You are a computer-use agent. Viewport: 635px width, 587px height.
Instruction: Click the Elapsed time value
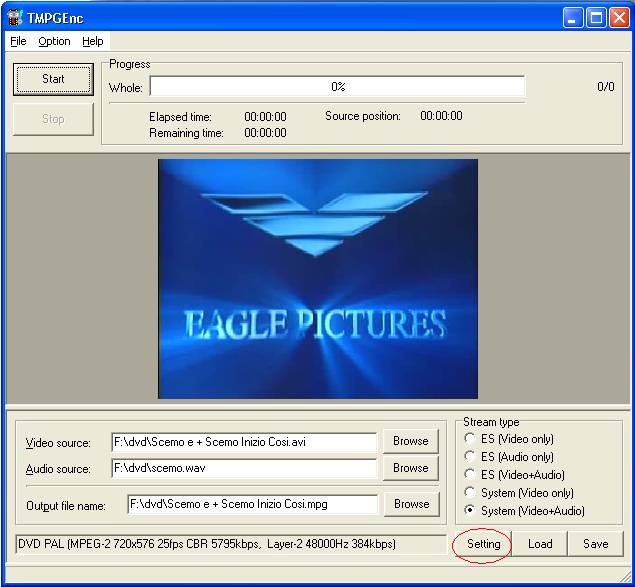coord(265,117)
